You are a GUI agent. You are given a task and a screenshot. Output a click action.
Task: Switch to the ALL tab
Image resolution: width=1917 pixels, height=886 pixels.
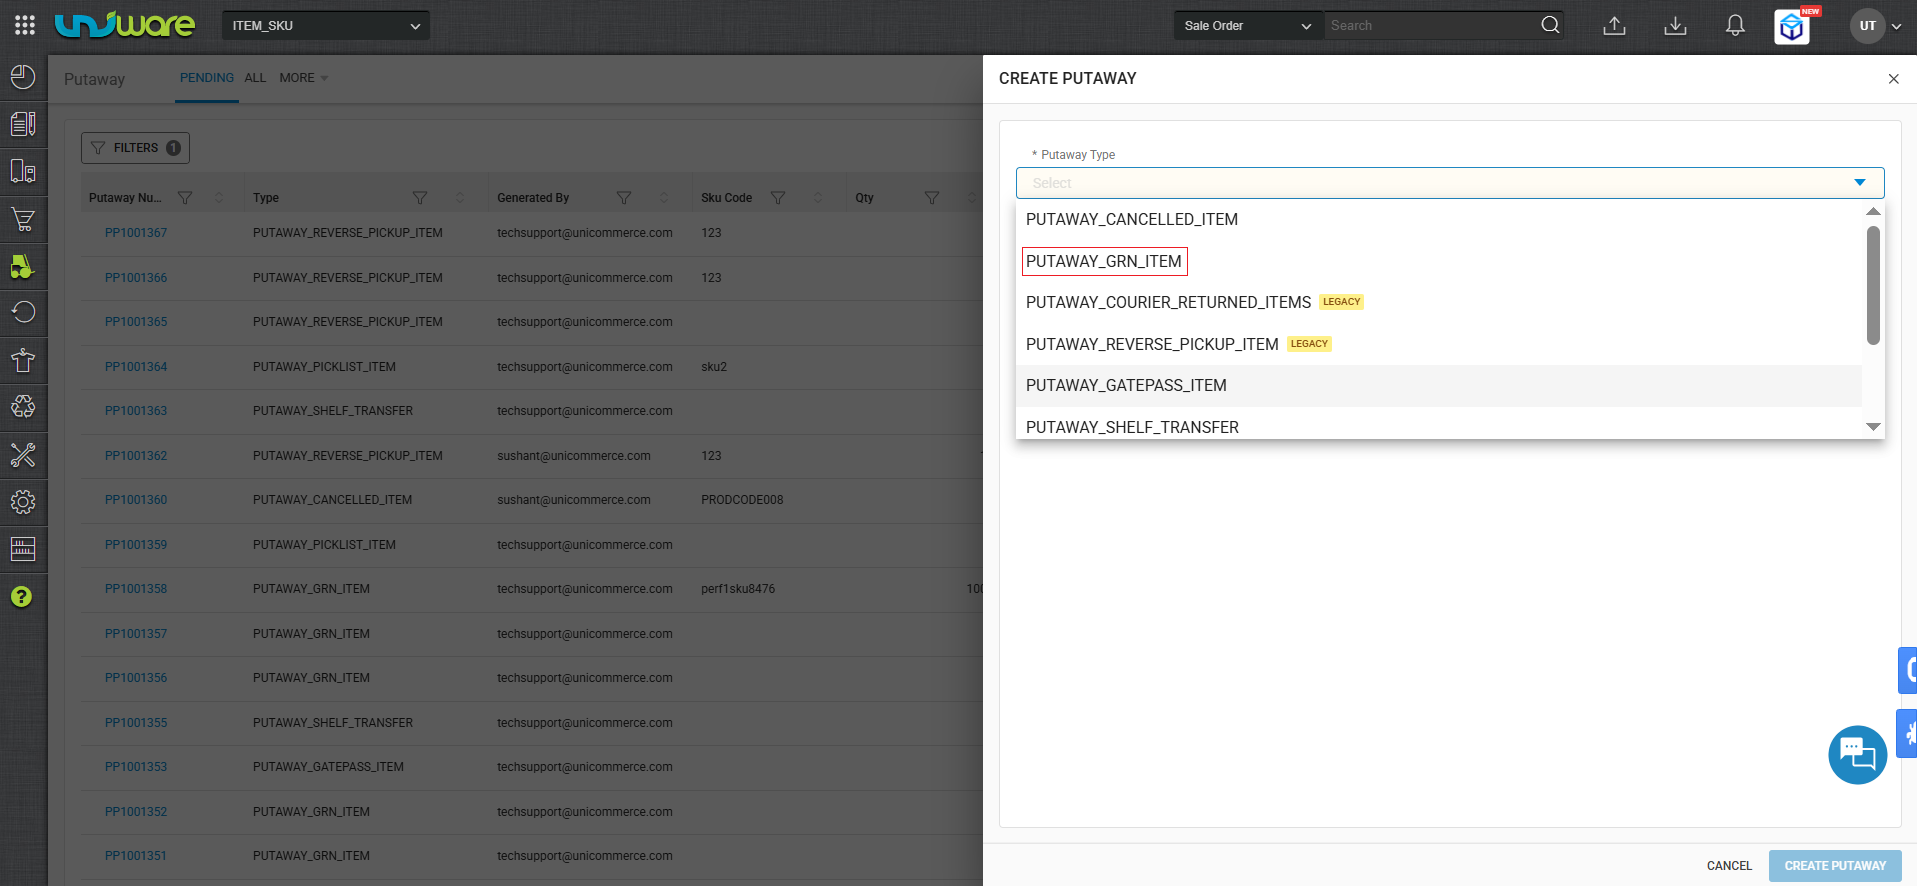[255, 78]
